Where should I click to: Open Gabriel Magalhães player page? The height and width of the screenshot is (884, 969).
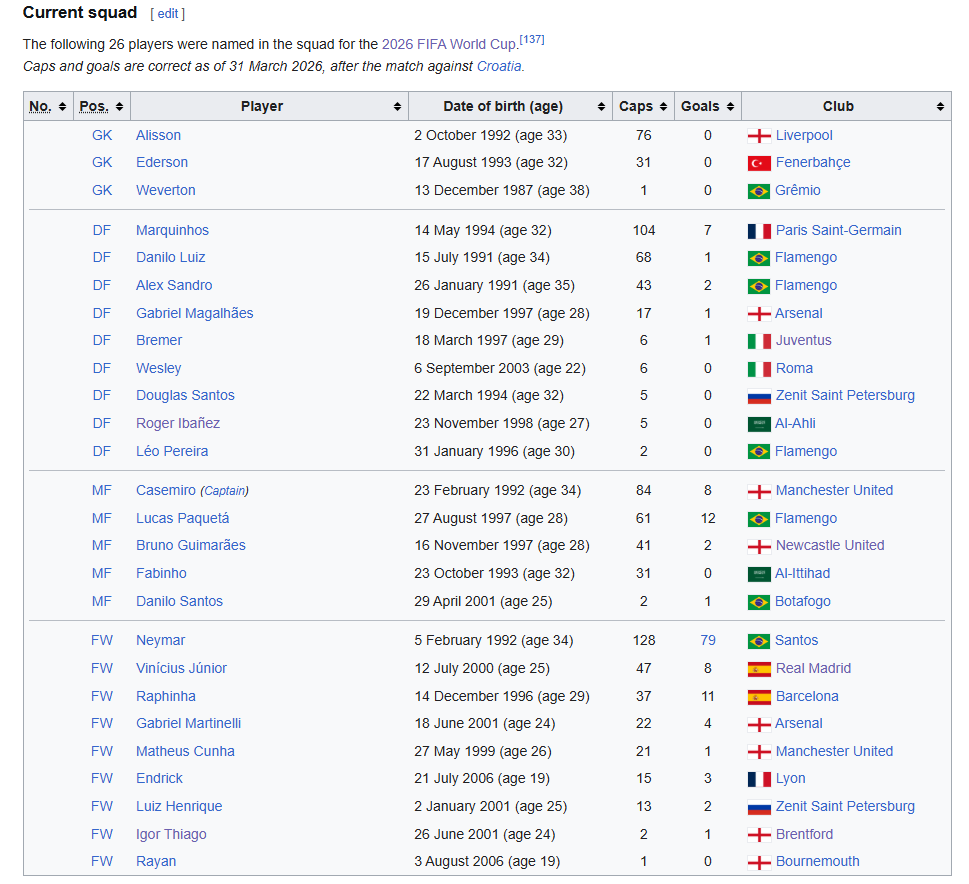click(x=195, y=313)
